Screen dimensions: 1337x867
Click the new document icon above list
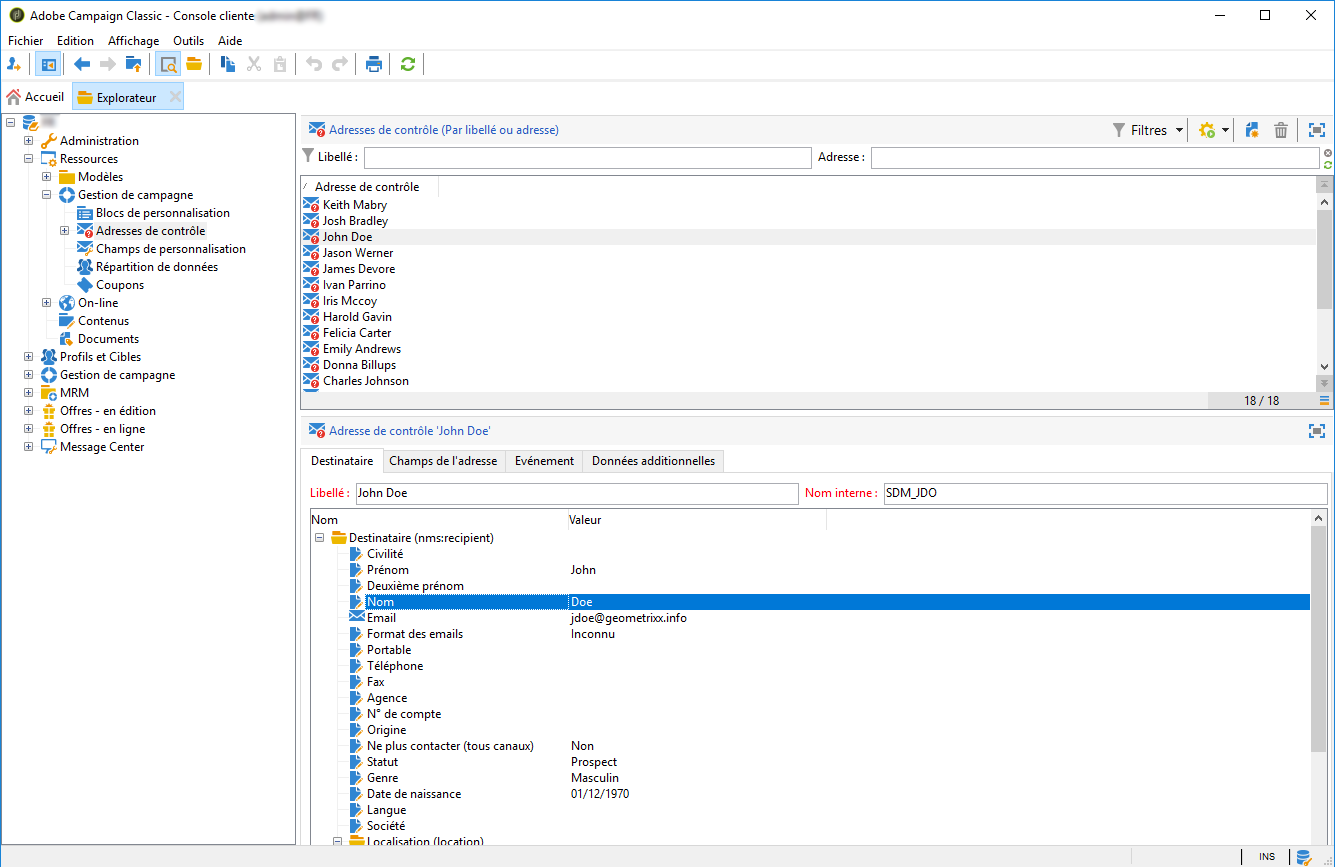tap(1252, 130)
